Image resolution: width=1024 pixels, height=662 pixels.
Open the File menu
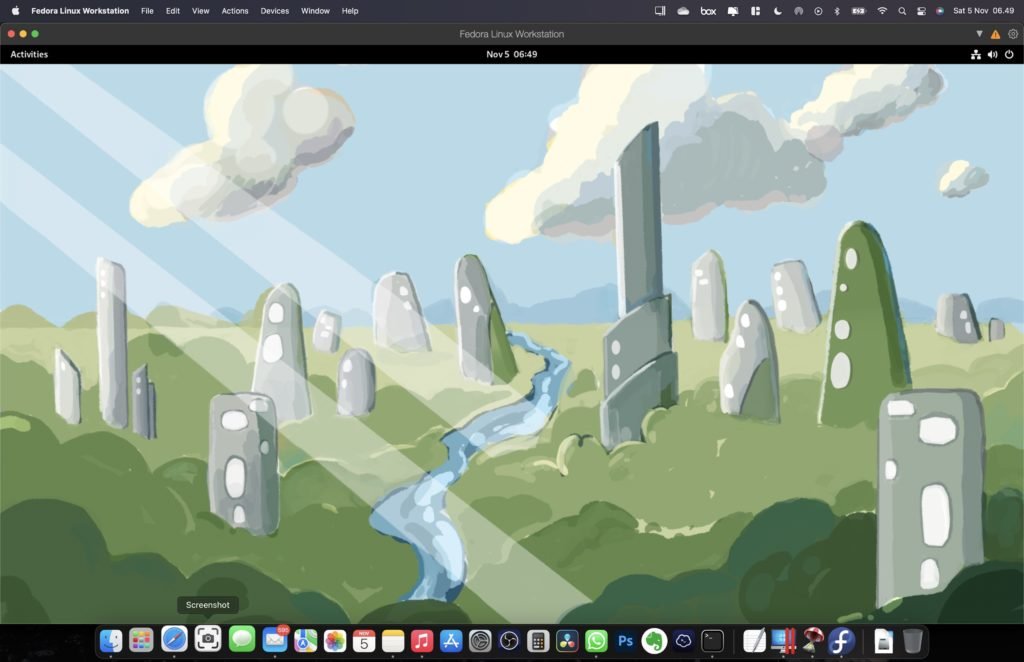tap(148, 11)
